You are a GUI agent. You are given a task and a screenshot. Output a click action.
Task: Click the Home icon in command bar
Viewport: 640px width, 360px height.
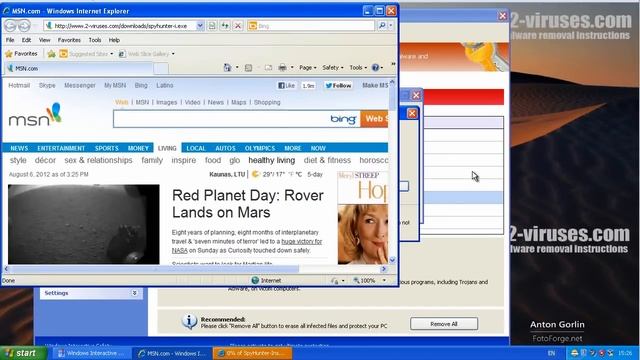tap(227, 68)
